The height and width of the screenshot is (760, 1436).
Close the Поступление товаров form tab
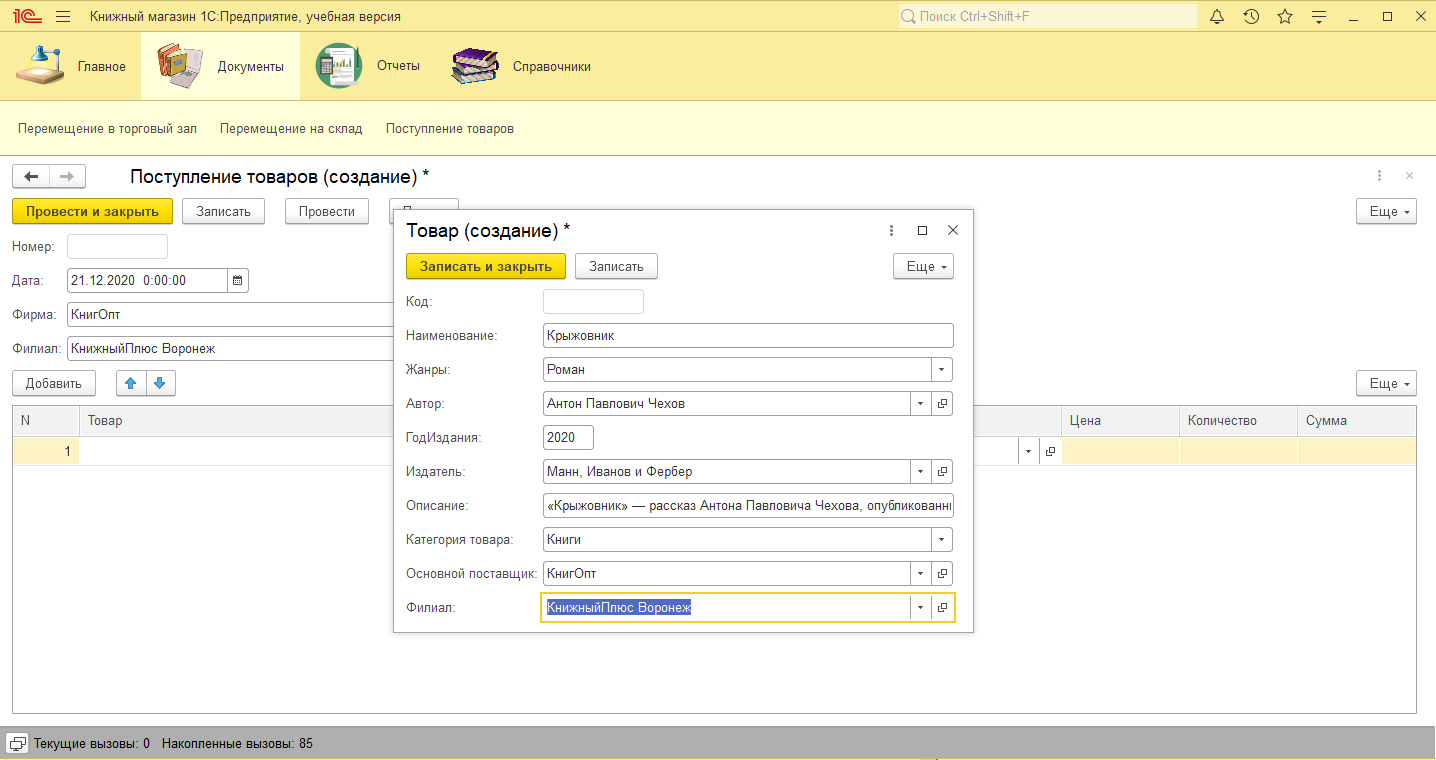coord(1409,175)
